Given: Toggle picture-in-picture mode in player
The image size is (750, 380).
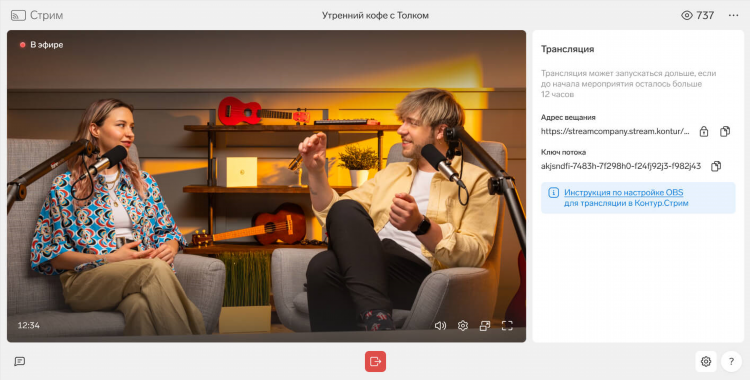Looking at the screenshot, I should pyautogui.click(x=485, y=325).
